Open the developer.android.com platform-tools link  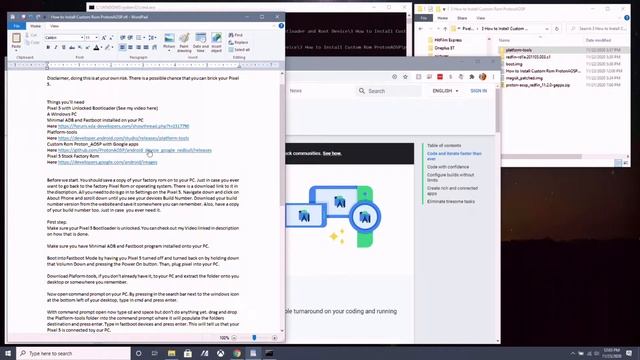123,138
